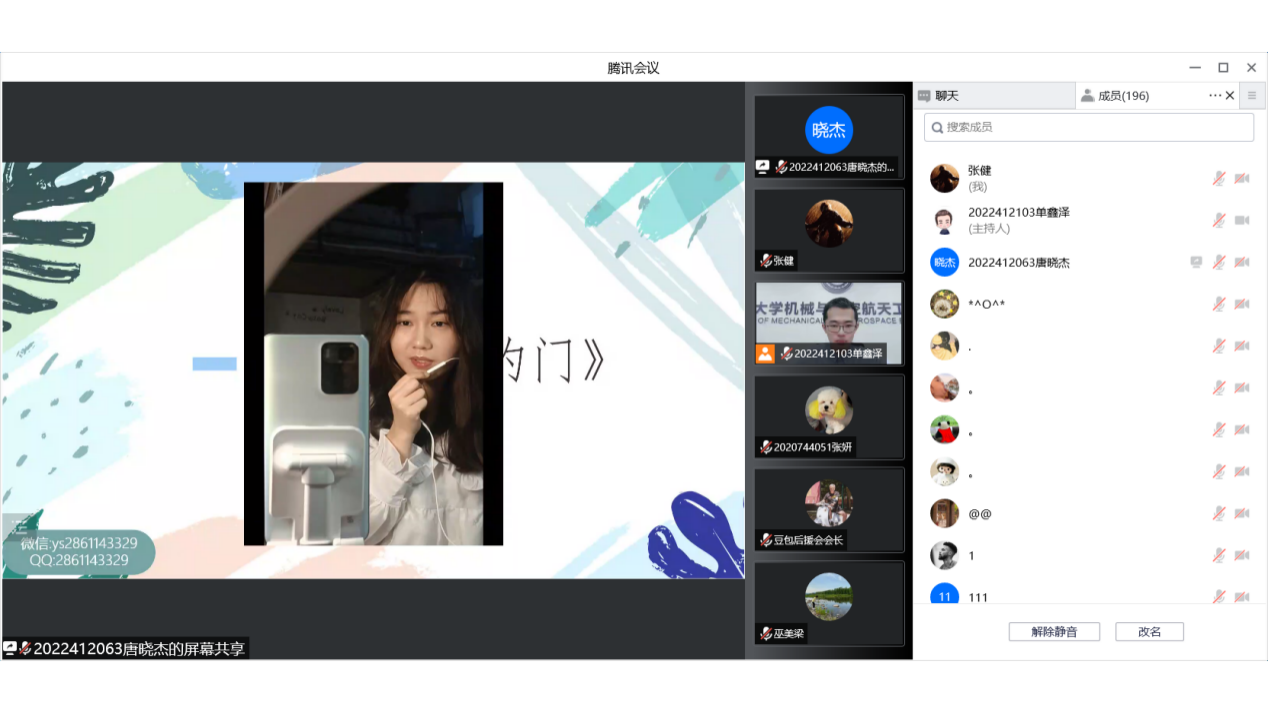This screenshot has height=714, width=1269.
Task: Close the 成员 members tab
Action: coord(1230,96)
